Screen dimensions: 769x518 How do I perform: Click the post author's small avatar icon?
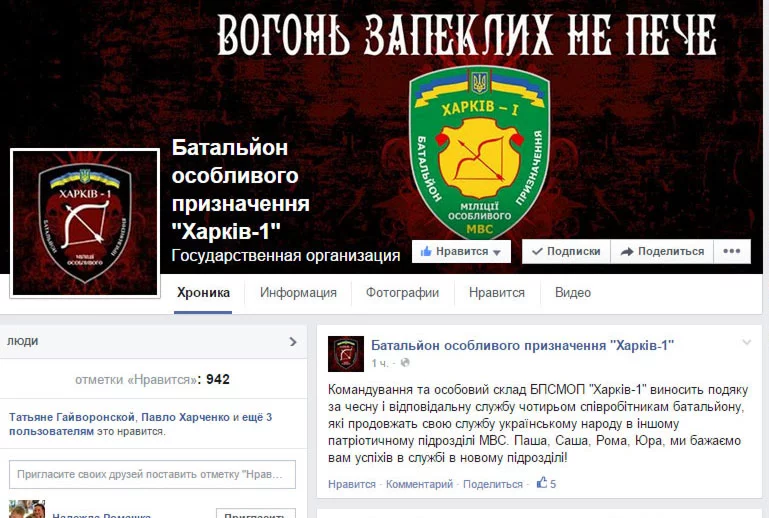[346, 354]
